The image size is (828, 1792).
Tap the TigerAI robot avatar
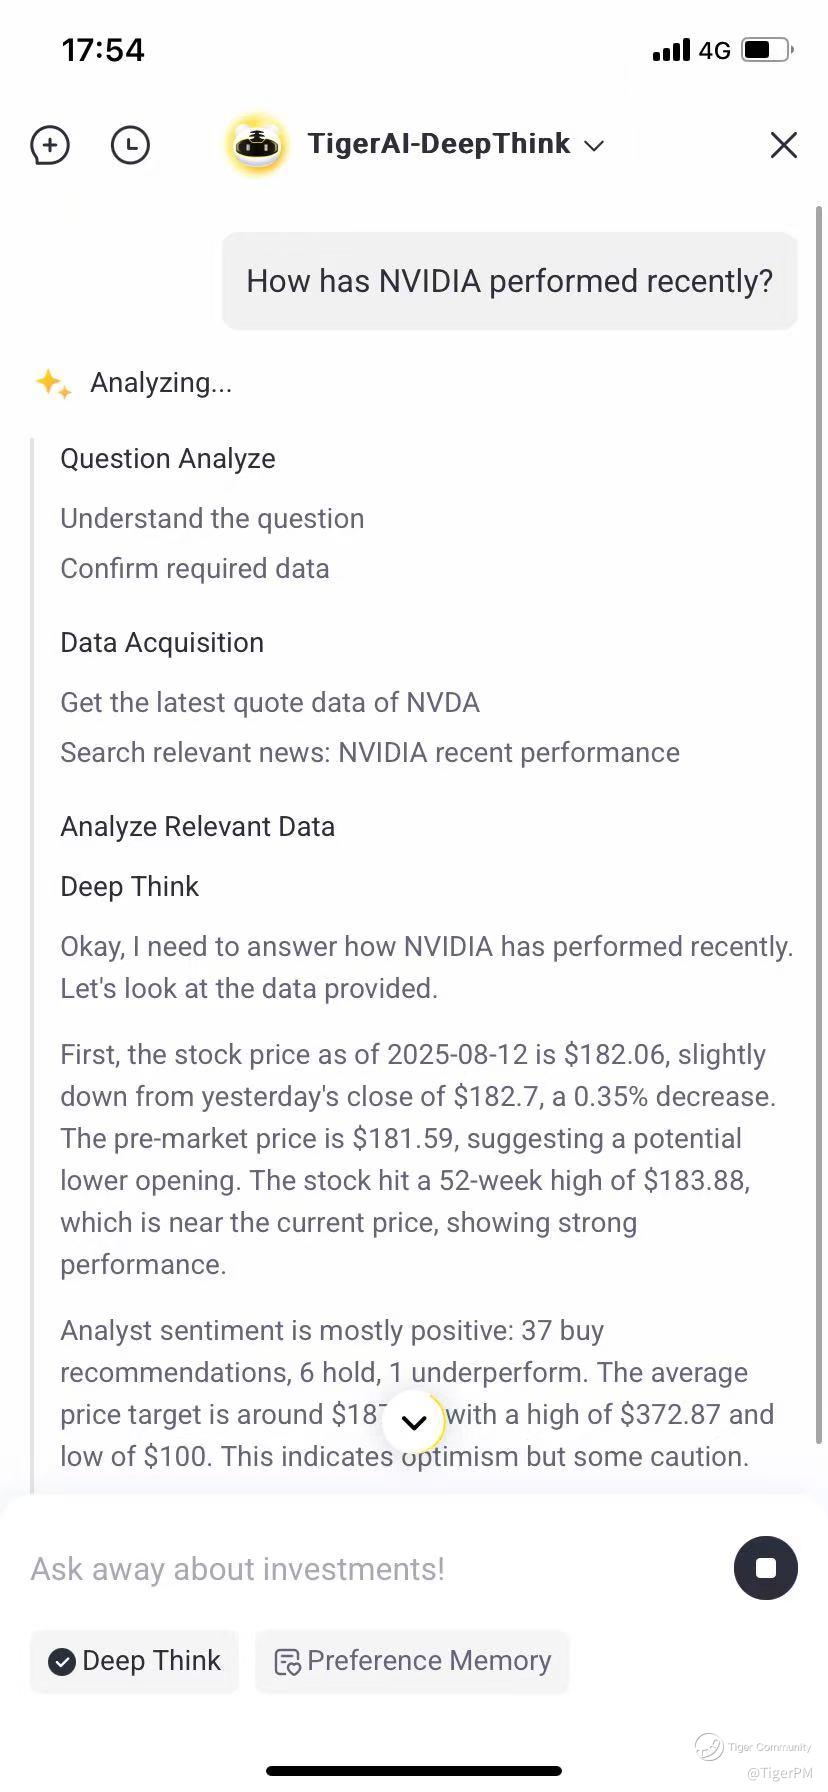pos(257,145)
